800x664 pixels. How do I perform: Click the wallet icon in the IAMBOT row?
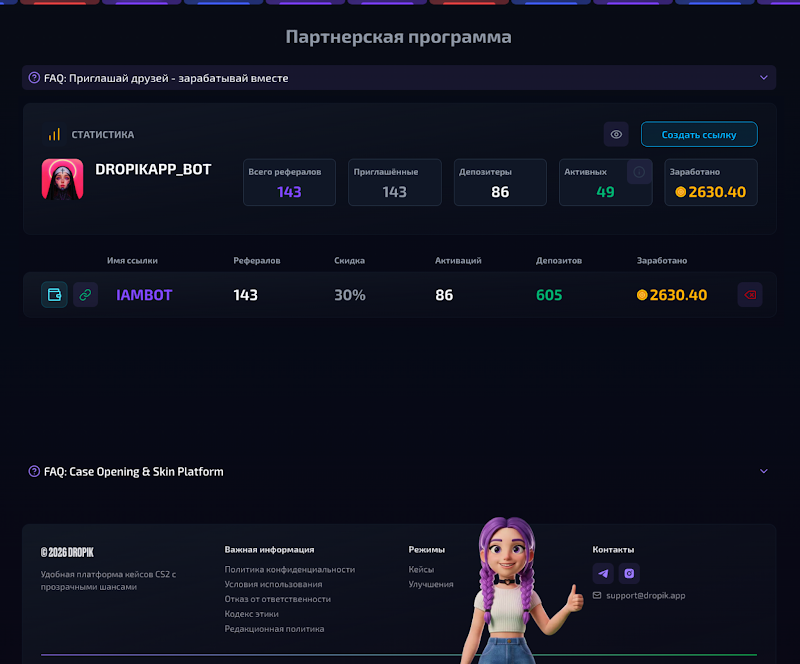point(54,294)
